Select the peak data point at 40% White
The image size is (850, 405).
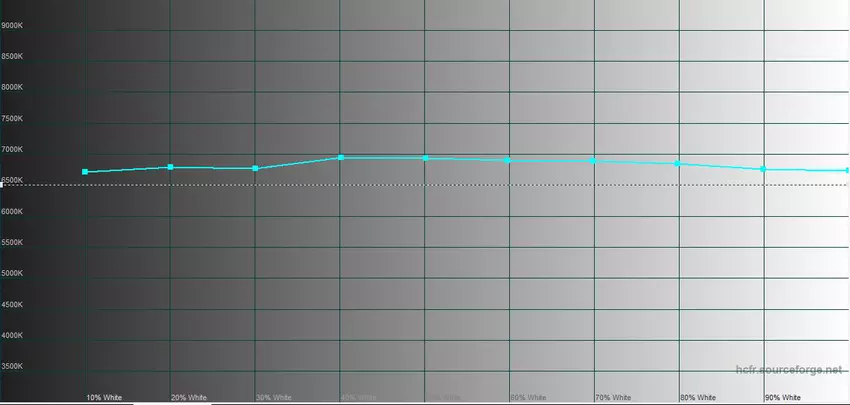(341, 157)
